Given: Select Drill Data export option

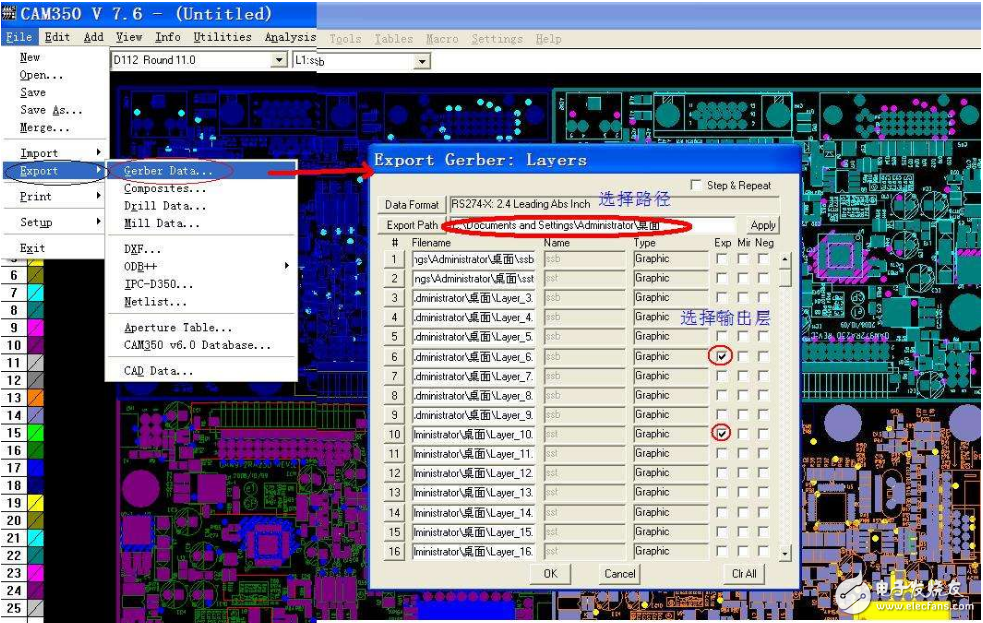Looking at the screenshot, I should (165, 206).
